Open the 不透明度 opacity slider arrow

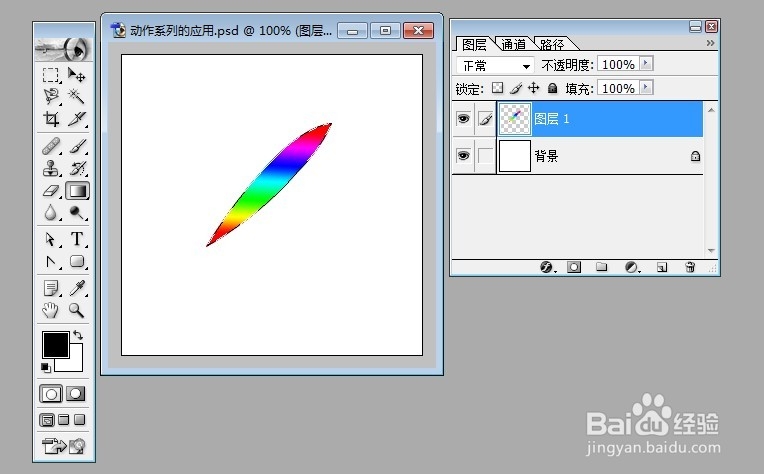[x=646, y=63]
